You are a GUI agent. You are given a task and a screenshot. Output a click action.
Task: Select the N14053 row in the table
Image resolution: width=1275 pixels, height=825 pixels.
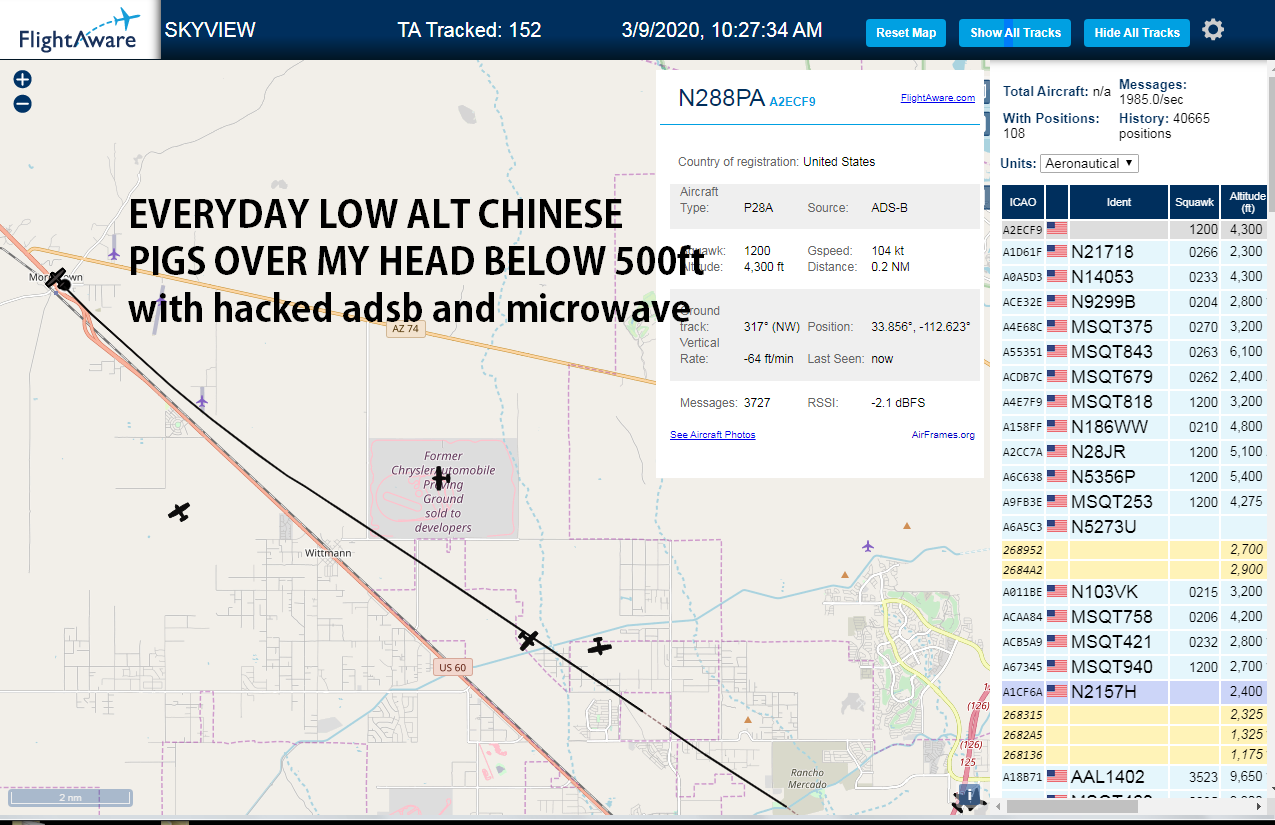[1135, 276]
